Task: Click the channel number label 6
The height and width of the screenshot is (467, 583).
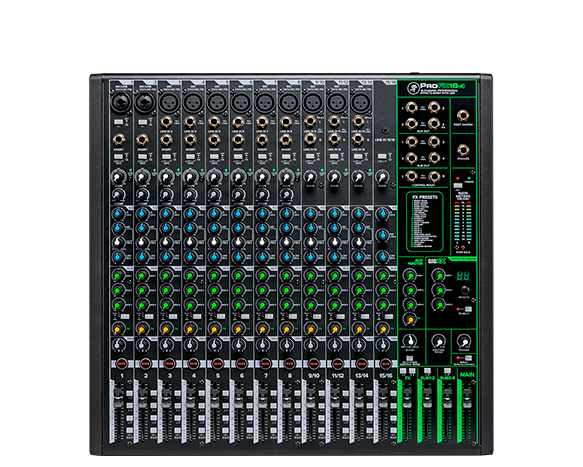Action: [x=242, y=376]
